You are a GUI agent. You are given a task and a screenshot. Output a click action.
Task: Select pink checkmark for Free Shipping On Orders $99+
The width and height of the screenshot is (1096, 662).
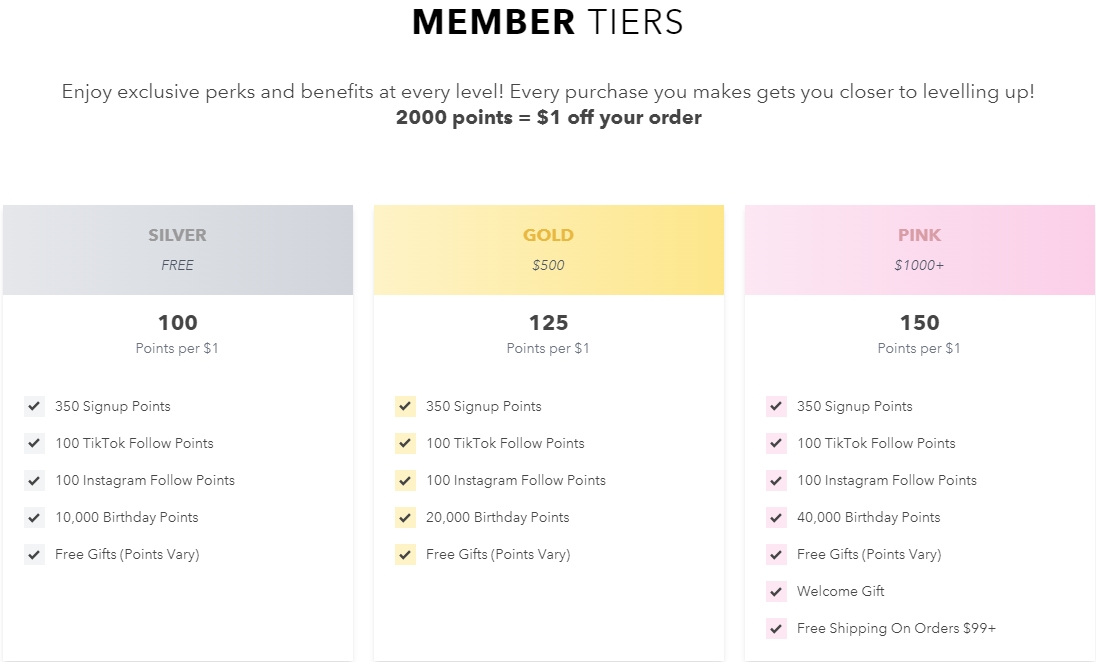[x=777, y=628]
